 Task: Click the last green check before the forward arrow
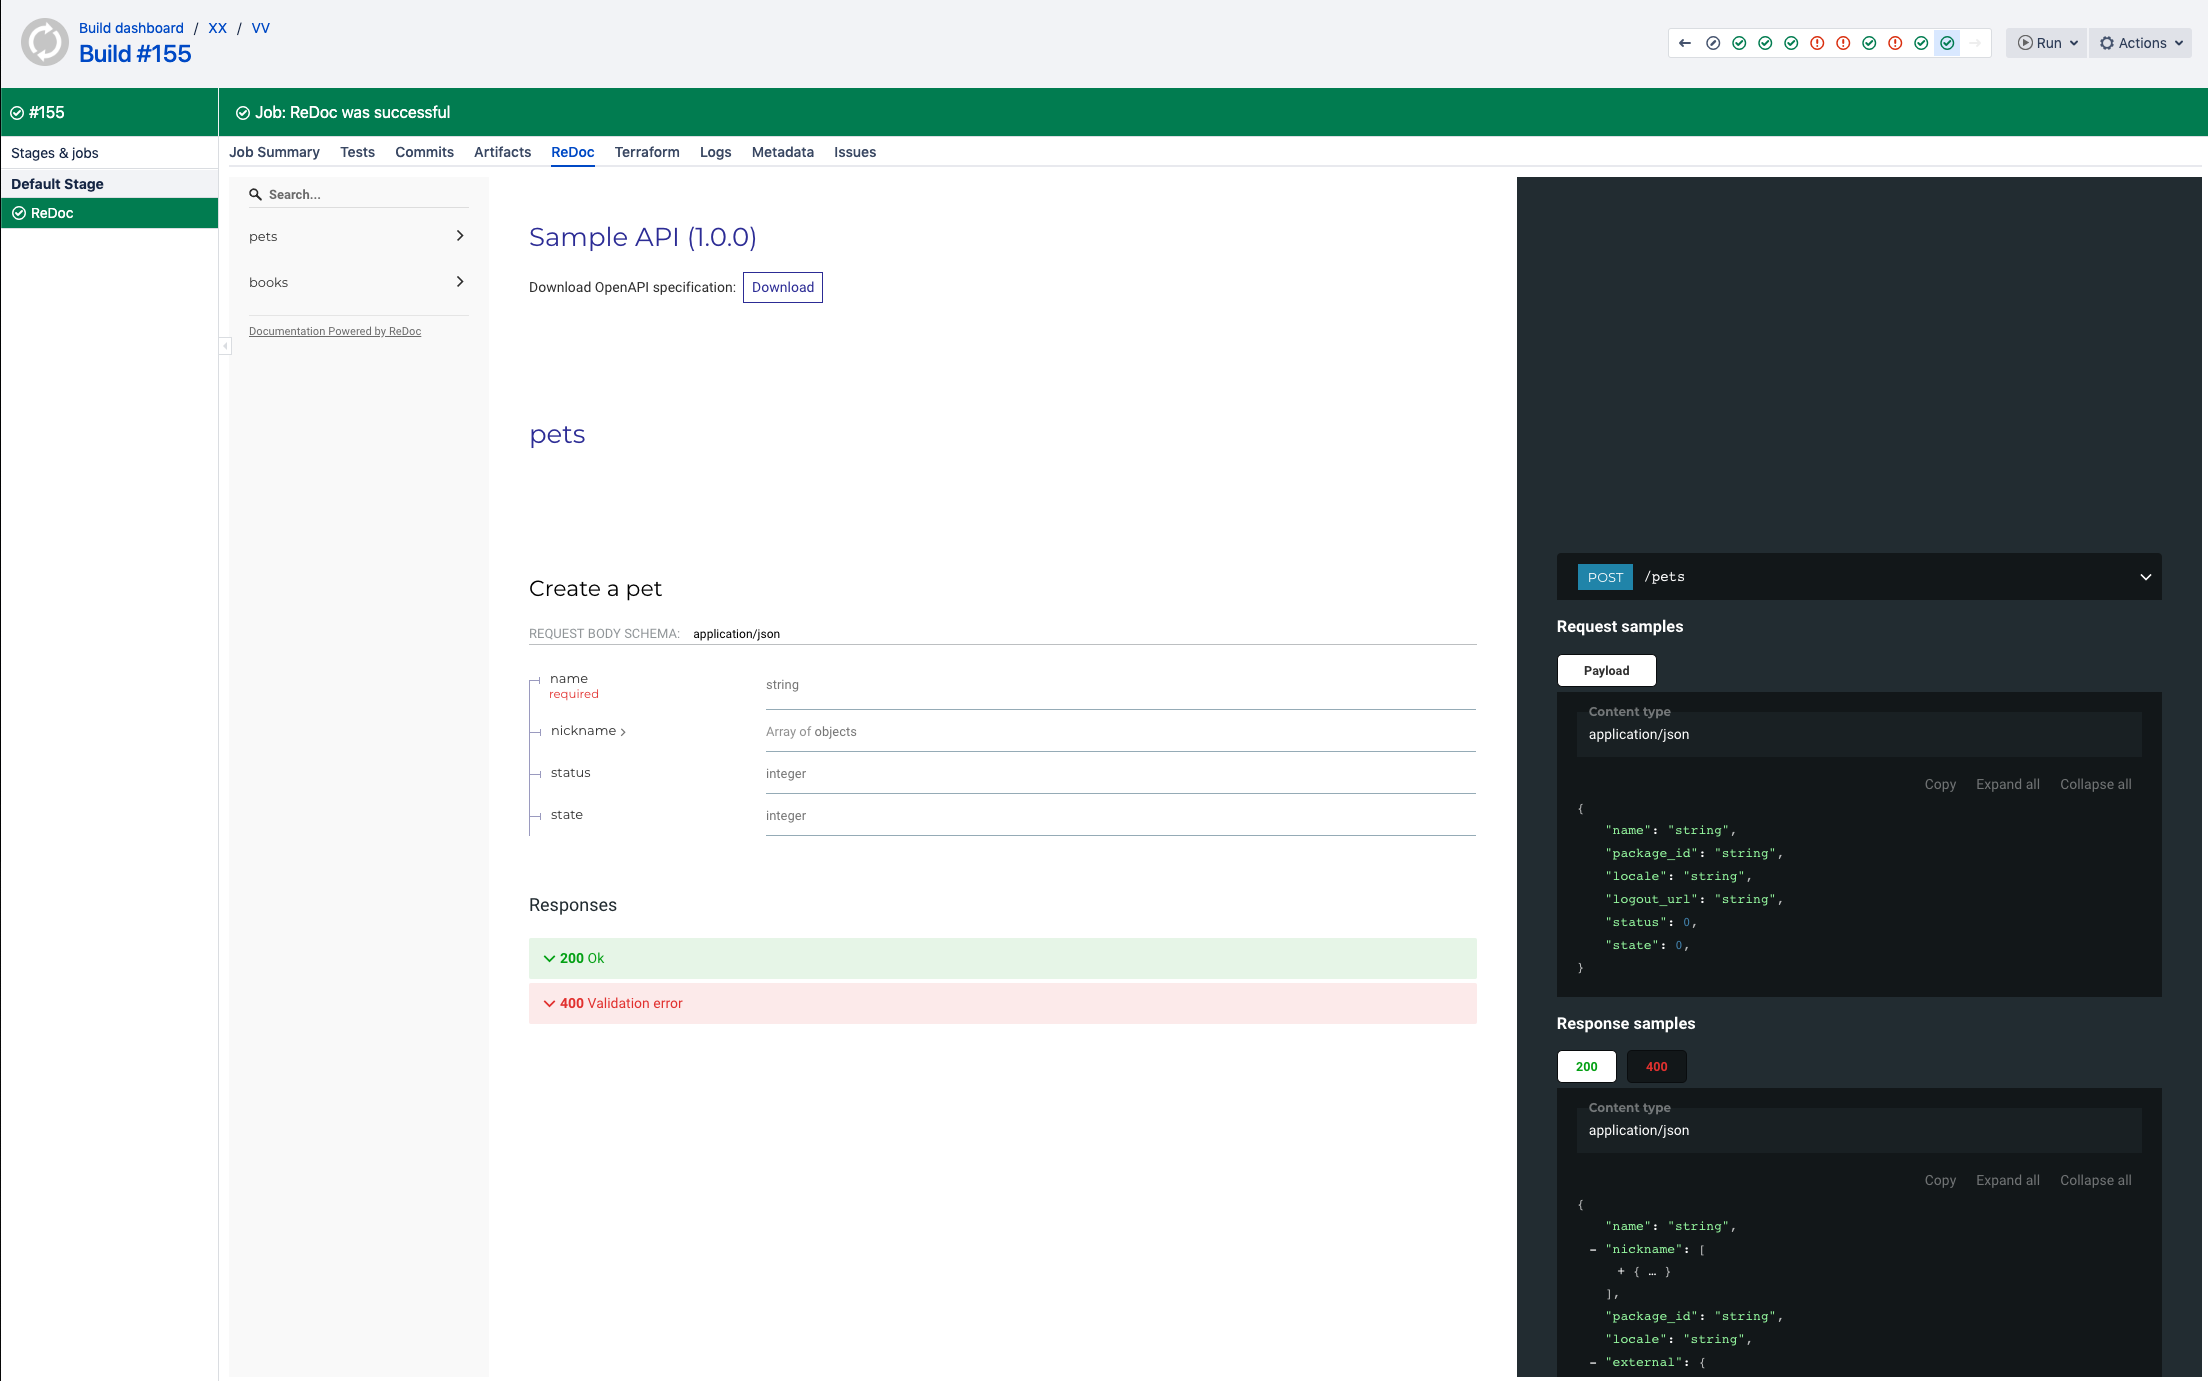tap(1947, 43)
